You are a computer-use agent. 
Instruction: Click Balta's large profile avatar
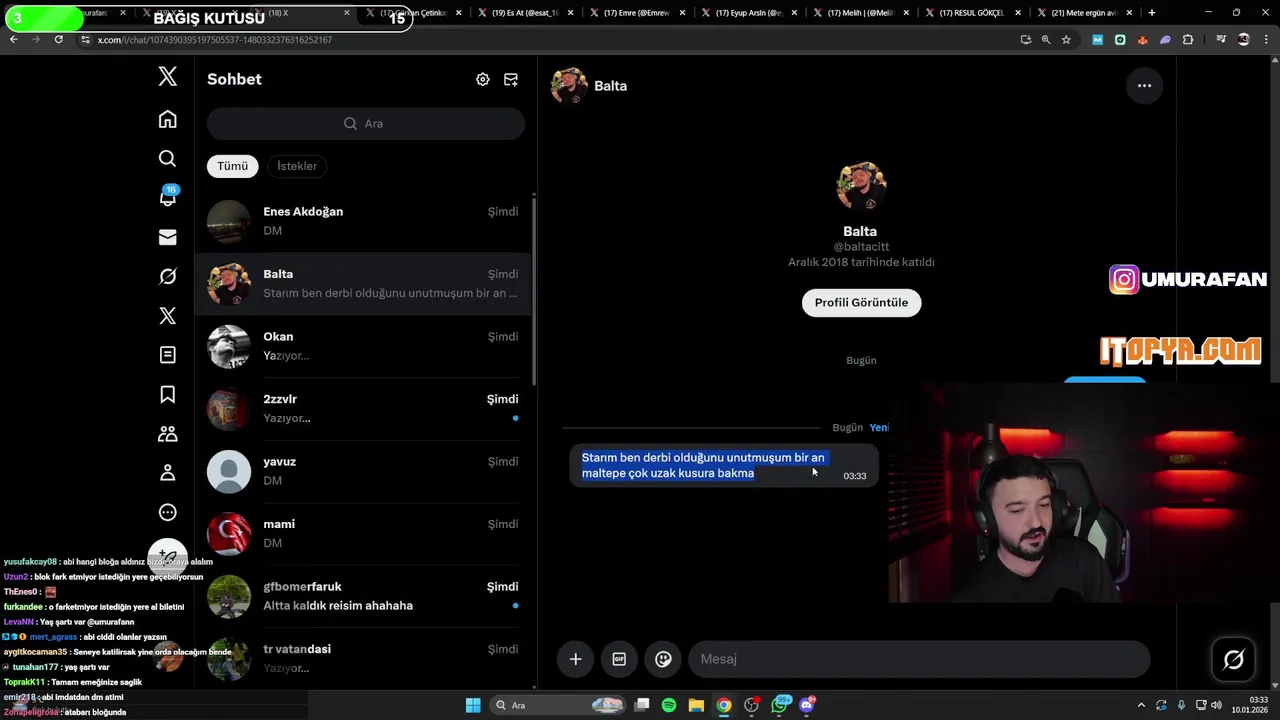861,185
